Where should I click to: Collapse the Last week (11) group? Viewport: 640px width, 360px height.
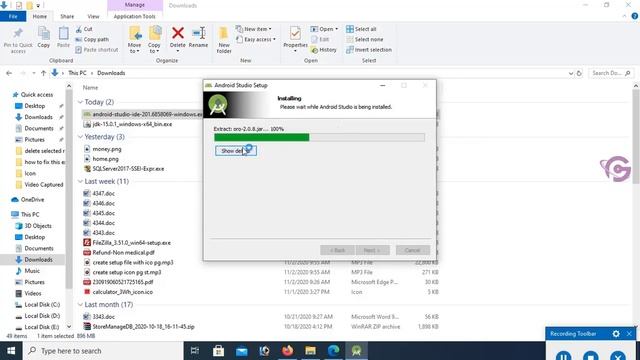tap(80, 181)
